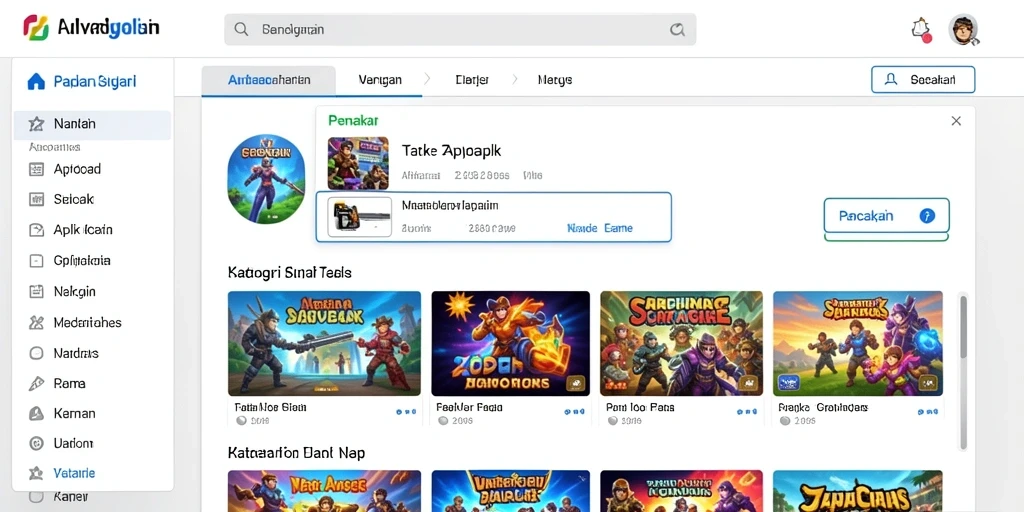Screen dimensions: 1024x512
Task: Click rating dots beside Fatin Nos Siem
Action: click(406, 413)
